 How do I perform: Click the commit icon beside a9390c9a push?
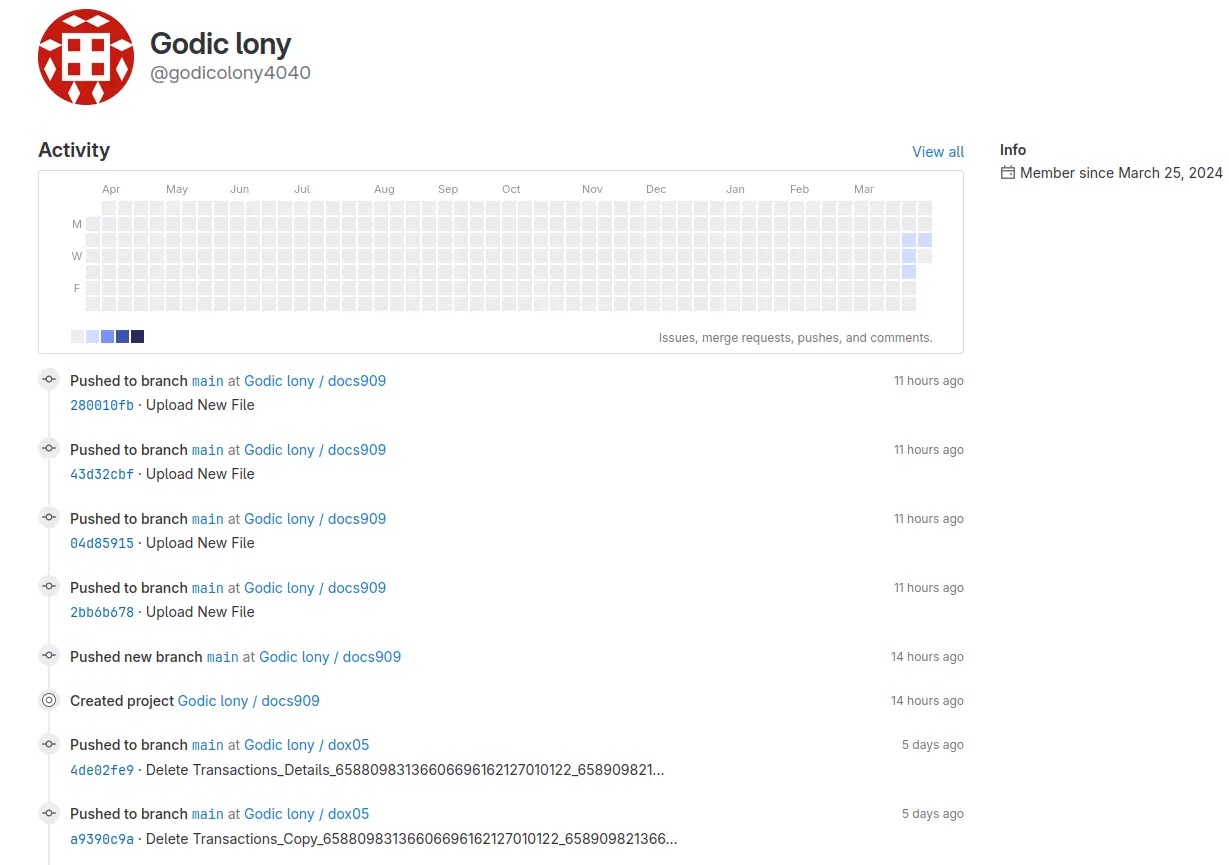[49, 813]
